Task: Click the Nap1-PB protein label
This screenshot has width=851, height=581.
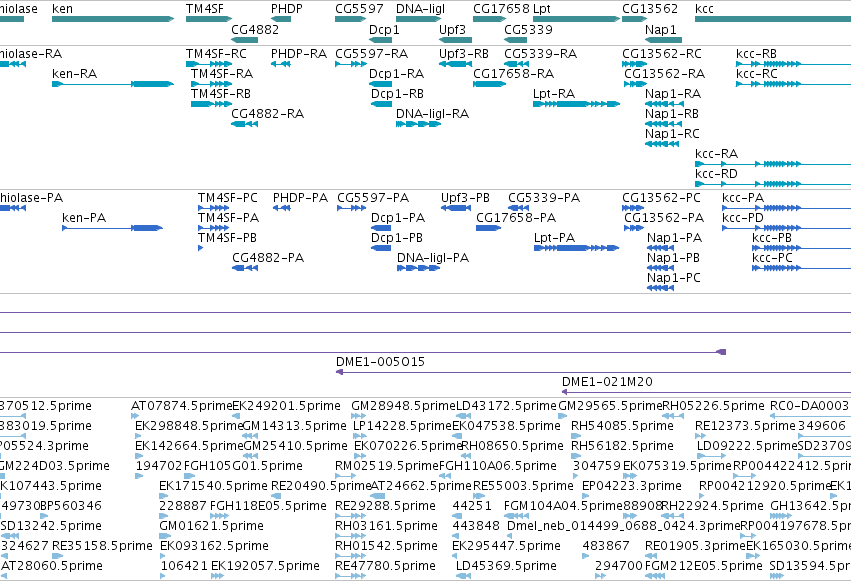Action: pos(673,258)
